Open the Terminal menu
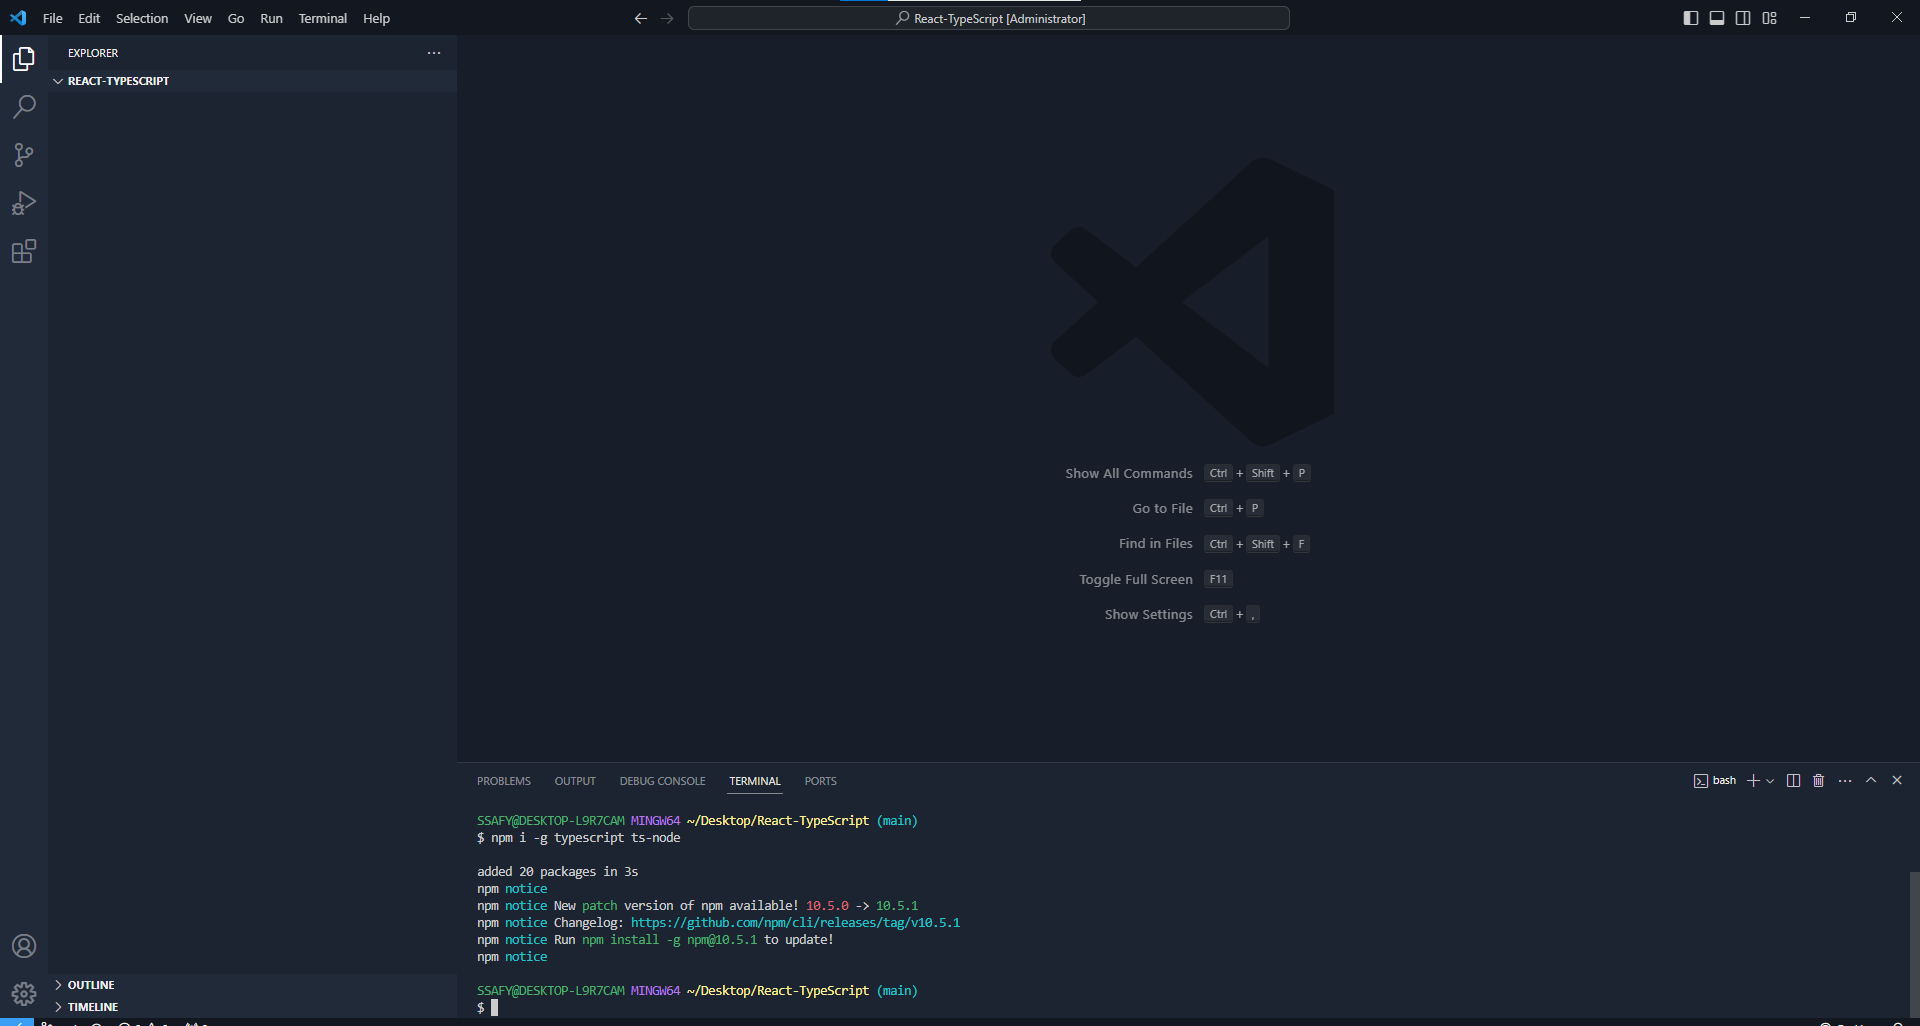Viewport: 1920px width, 1026px height. click(323, 18)
